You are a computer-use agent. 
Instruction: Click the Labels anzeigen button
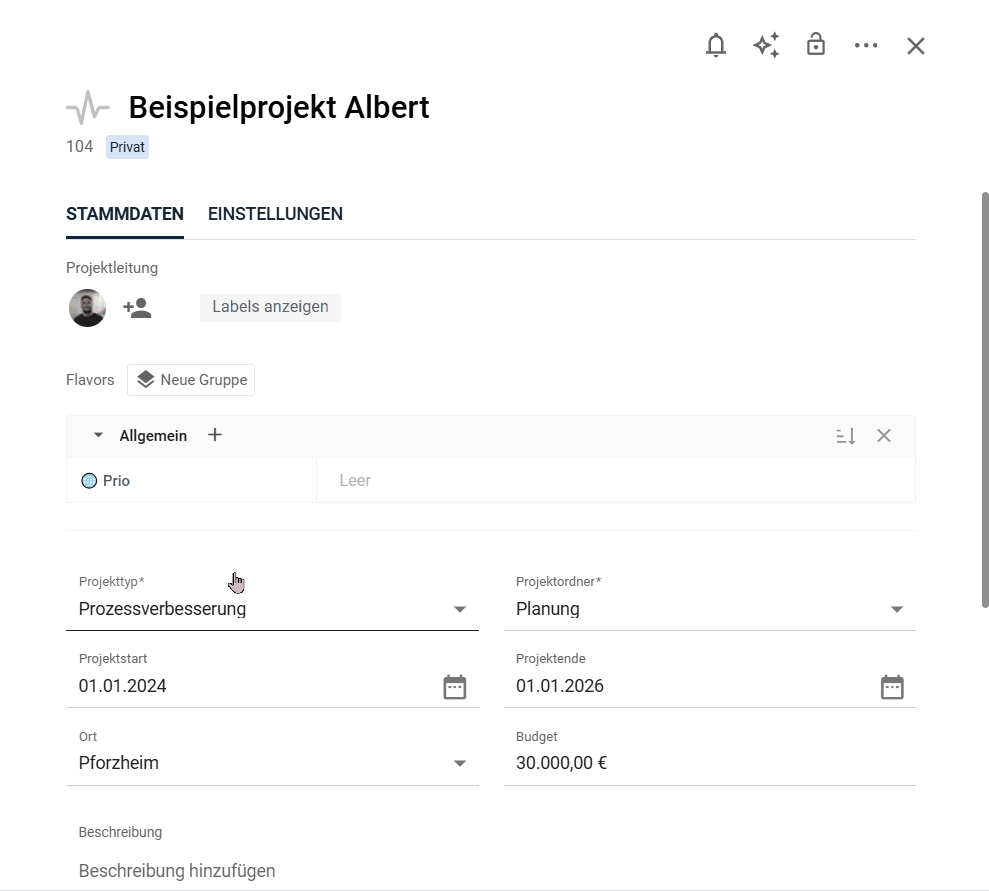coord(270,307)
